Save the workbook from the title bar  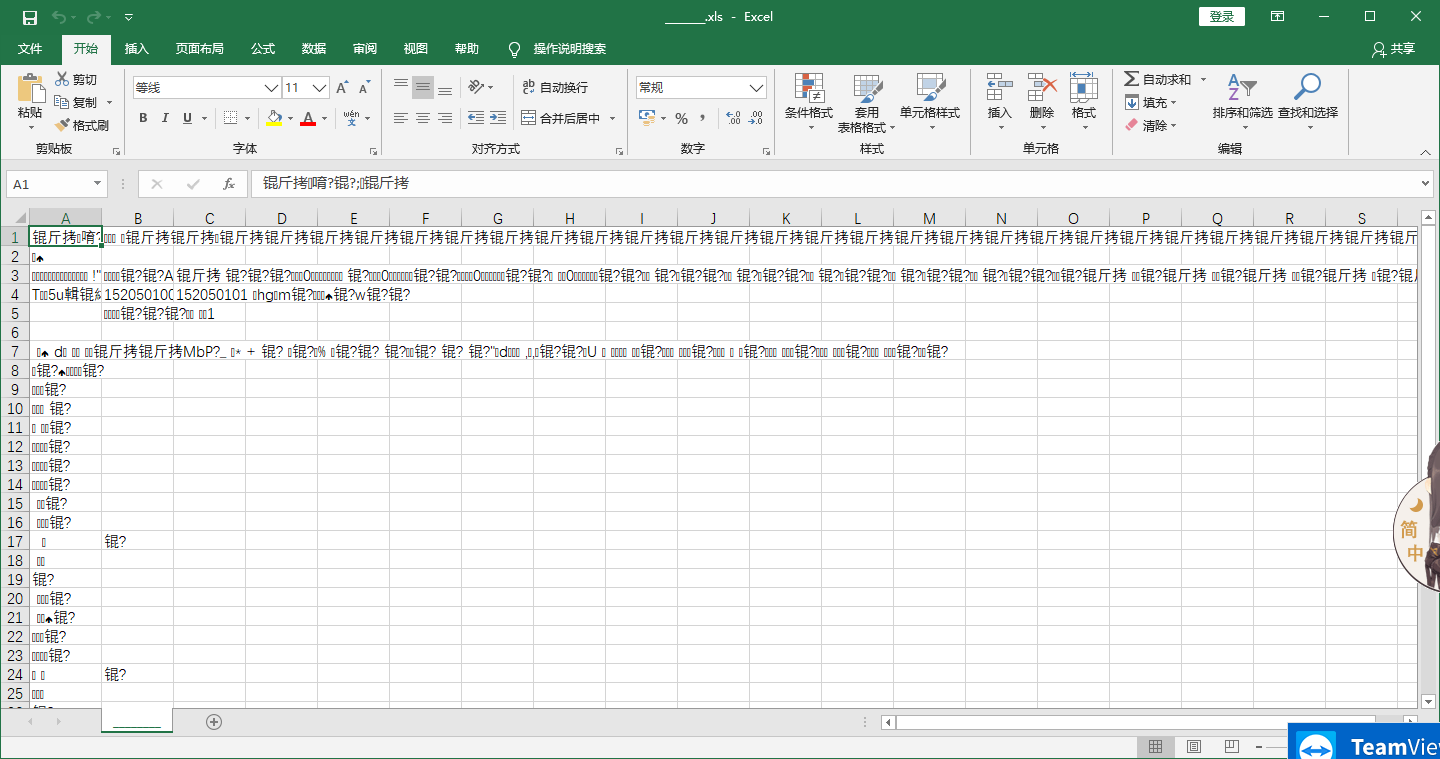[x=29, y=17]
